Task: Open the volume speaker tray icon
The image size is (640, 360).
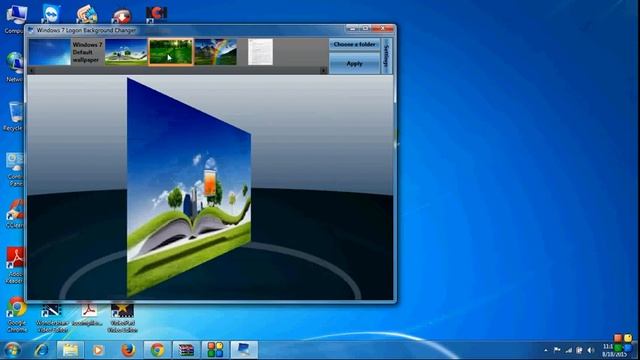Action: 590,350
